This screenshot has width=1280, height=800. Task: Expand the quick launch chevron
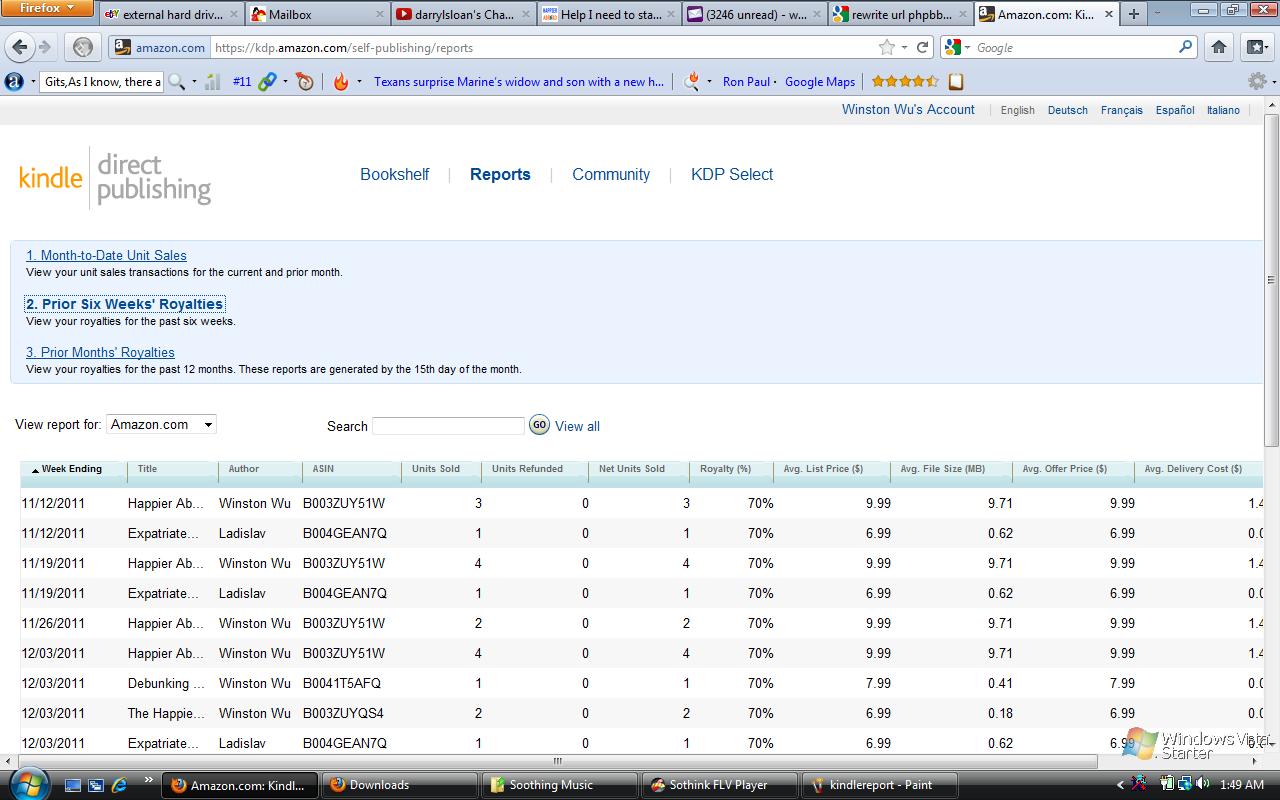click(149, 779)
